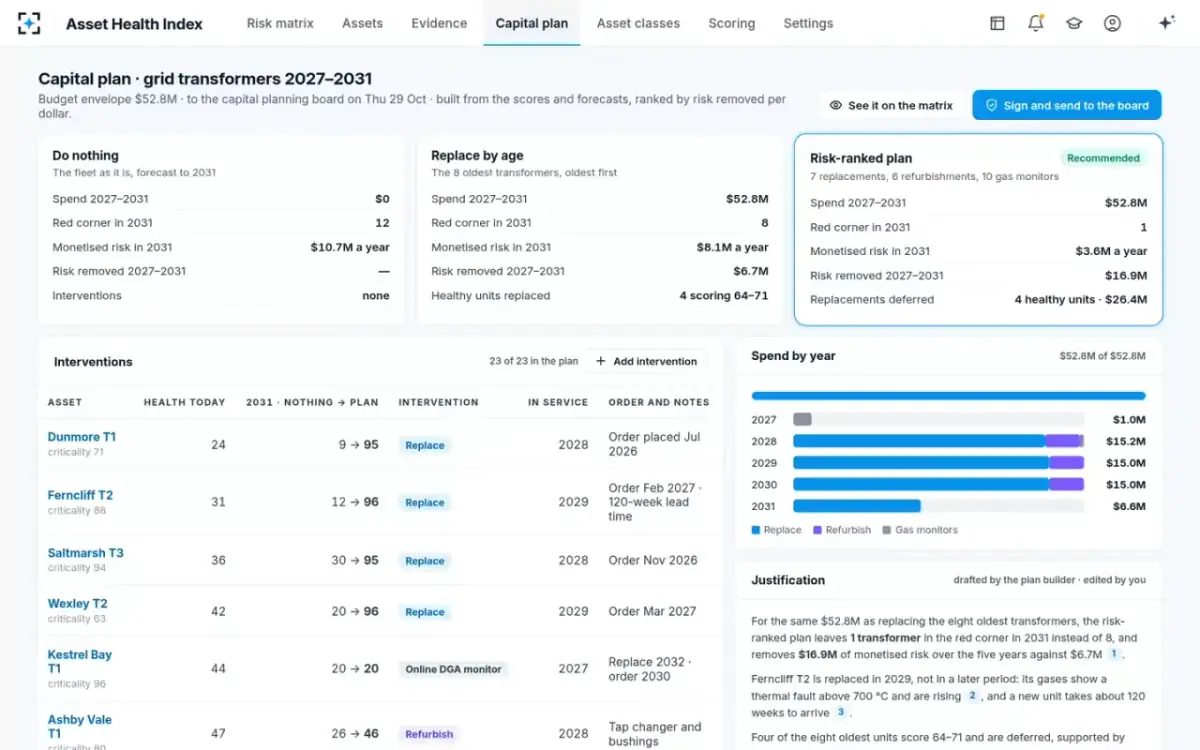Click the Refurbish tag on Ashby Vale row
The width and height of the screenshot is (1200, 750).
[429, 734]
